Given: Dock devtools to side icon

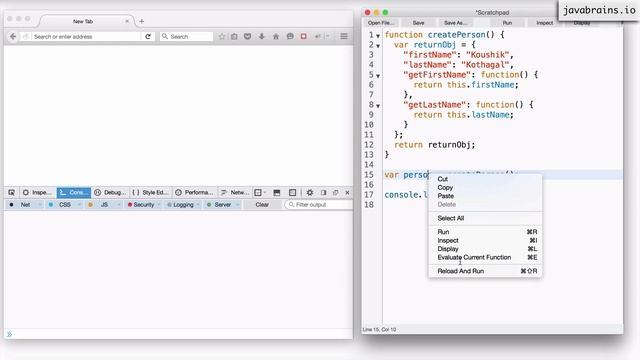Looking at the screenshot, I should click(x=323, y=192).
